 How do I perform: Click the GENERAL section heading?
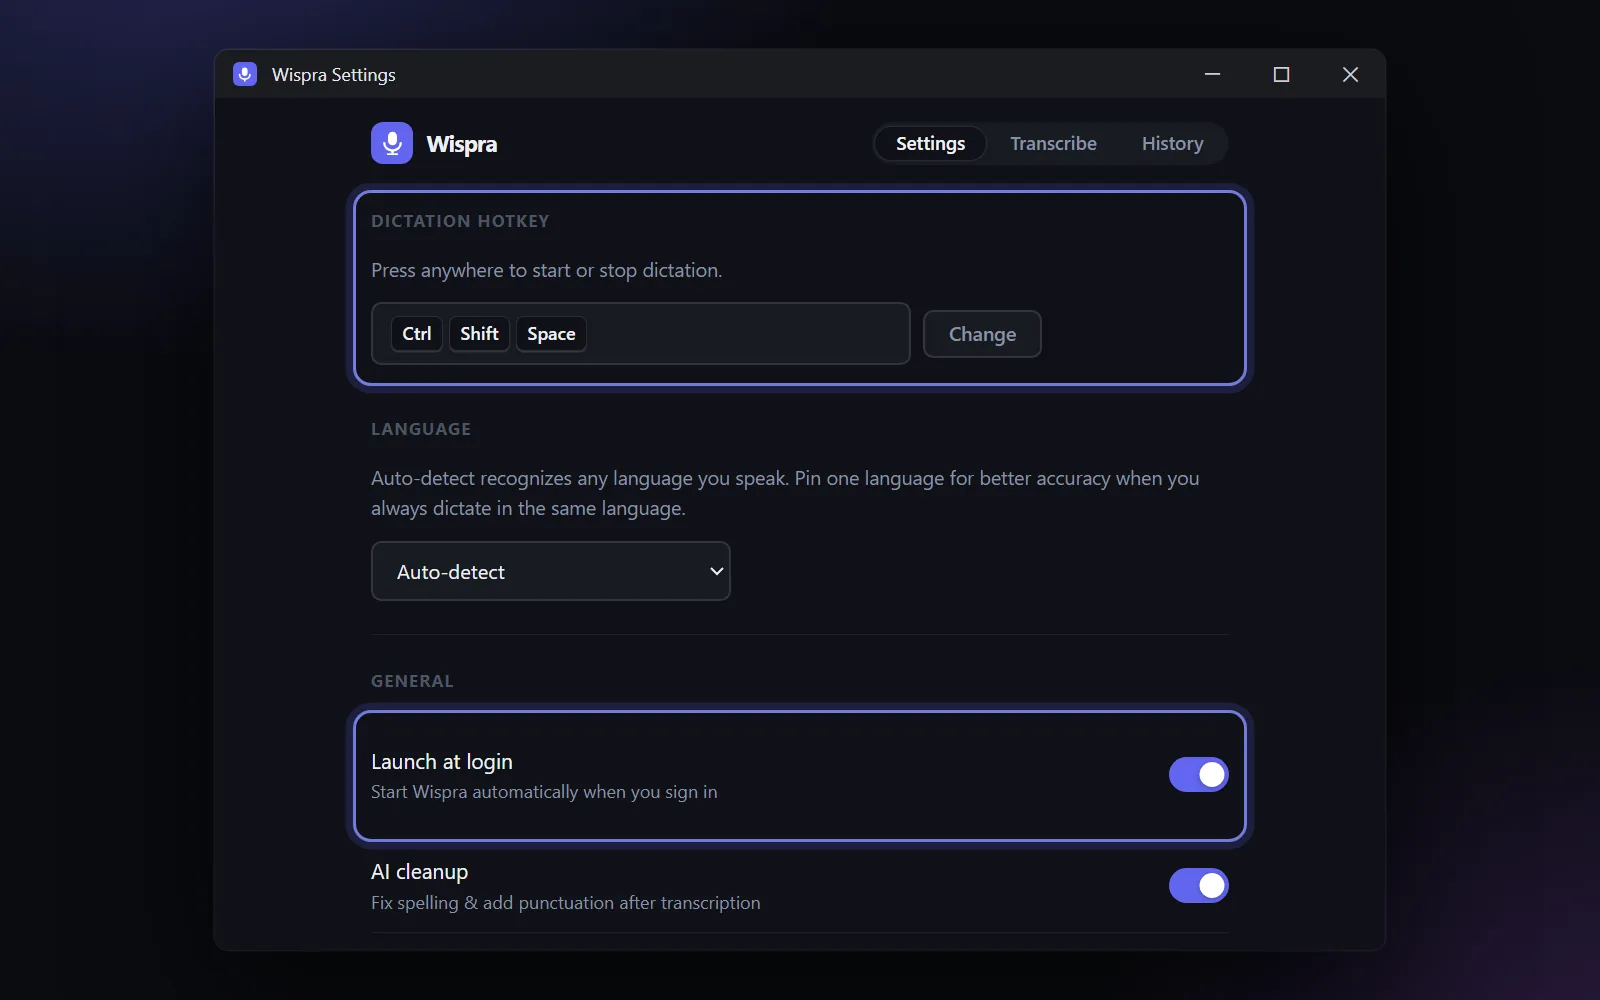(x=412, y=681)
